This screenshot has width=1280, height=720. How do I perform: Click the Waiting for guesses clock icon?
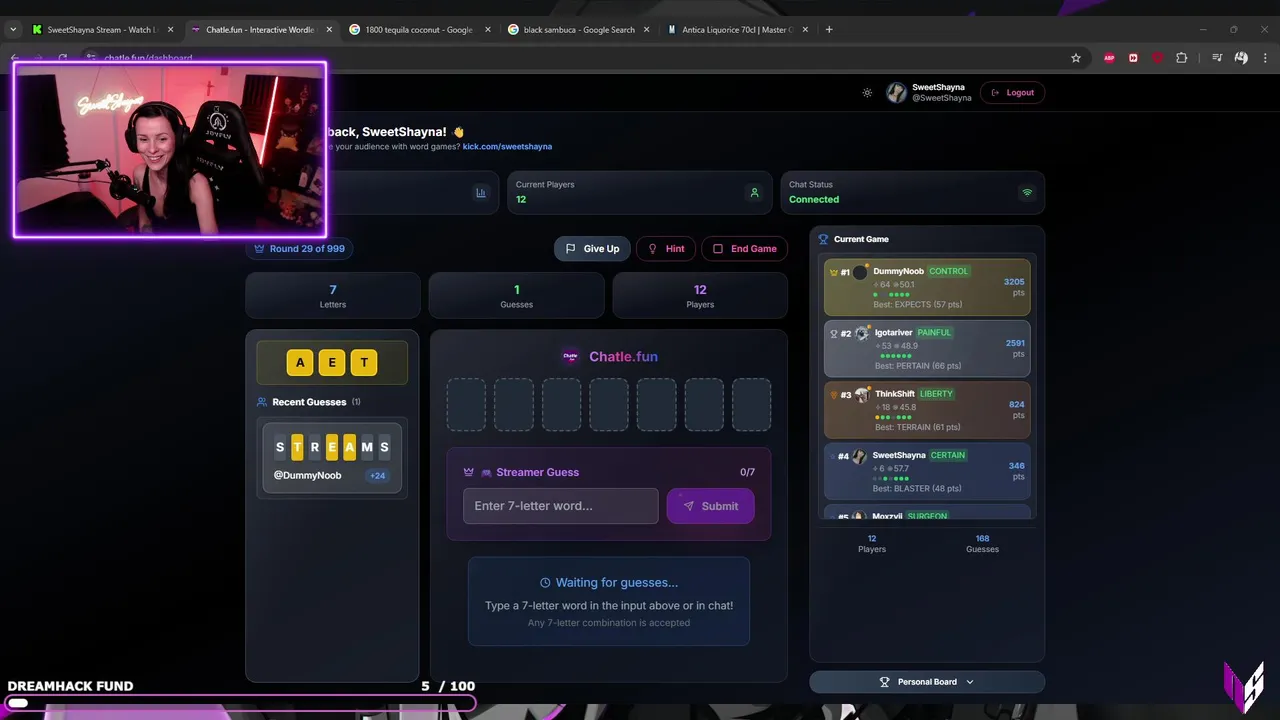coord(545,583)
